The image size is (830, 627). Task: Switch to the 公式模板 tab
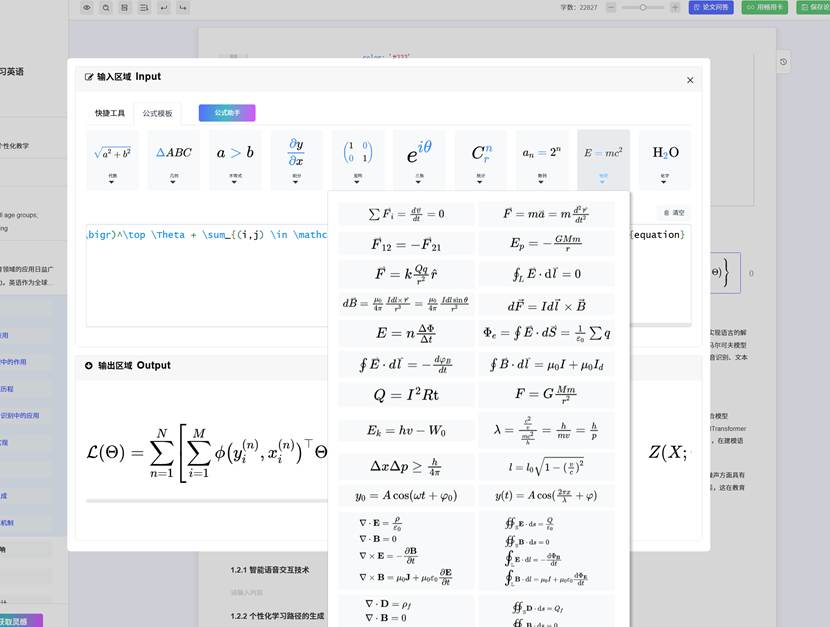pos(157,113)
